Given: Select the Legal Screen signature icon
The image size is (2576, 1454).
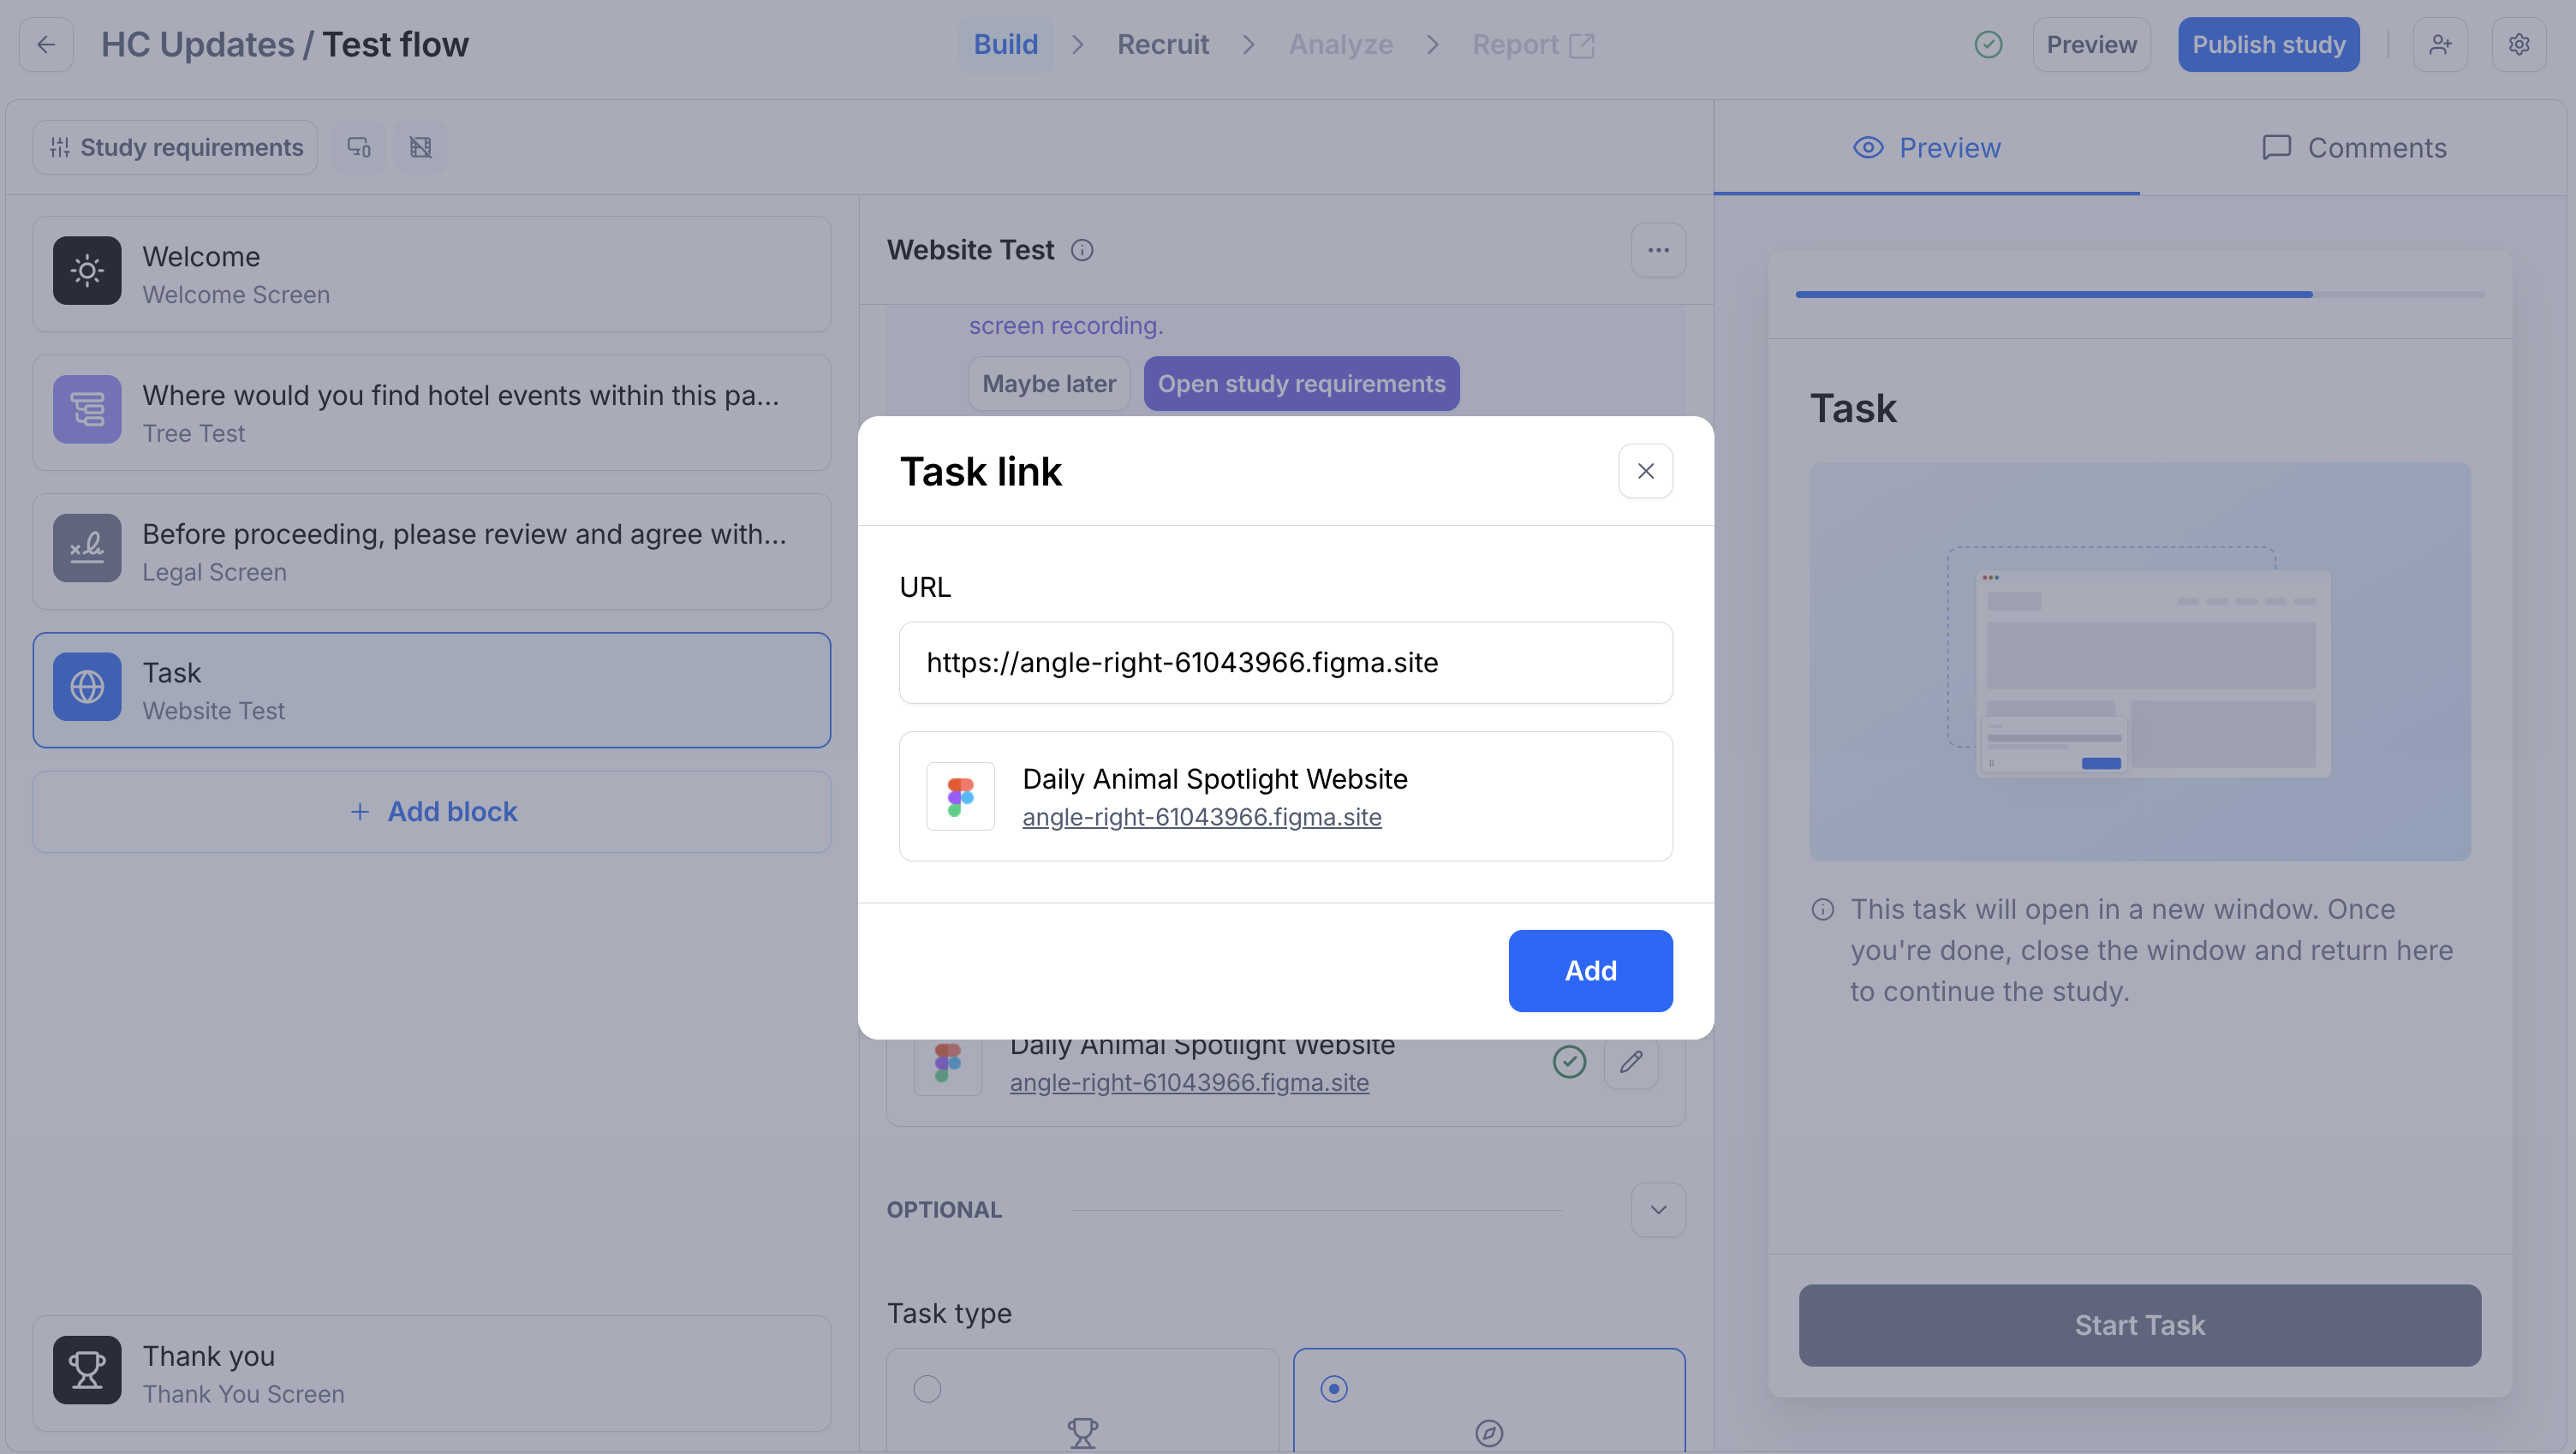Looking at the screenshot, I should pyautogui.click(x=87, y=548).
